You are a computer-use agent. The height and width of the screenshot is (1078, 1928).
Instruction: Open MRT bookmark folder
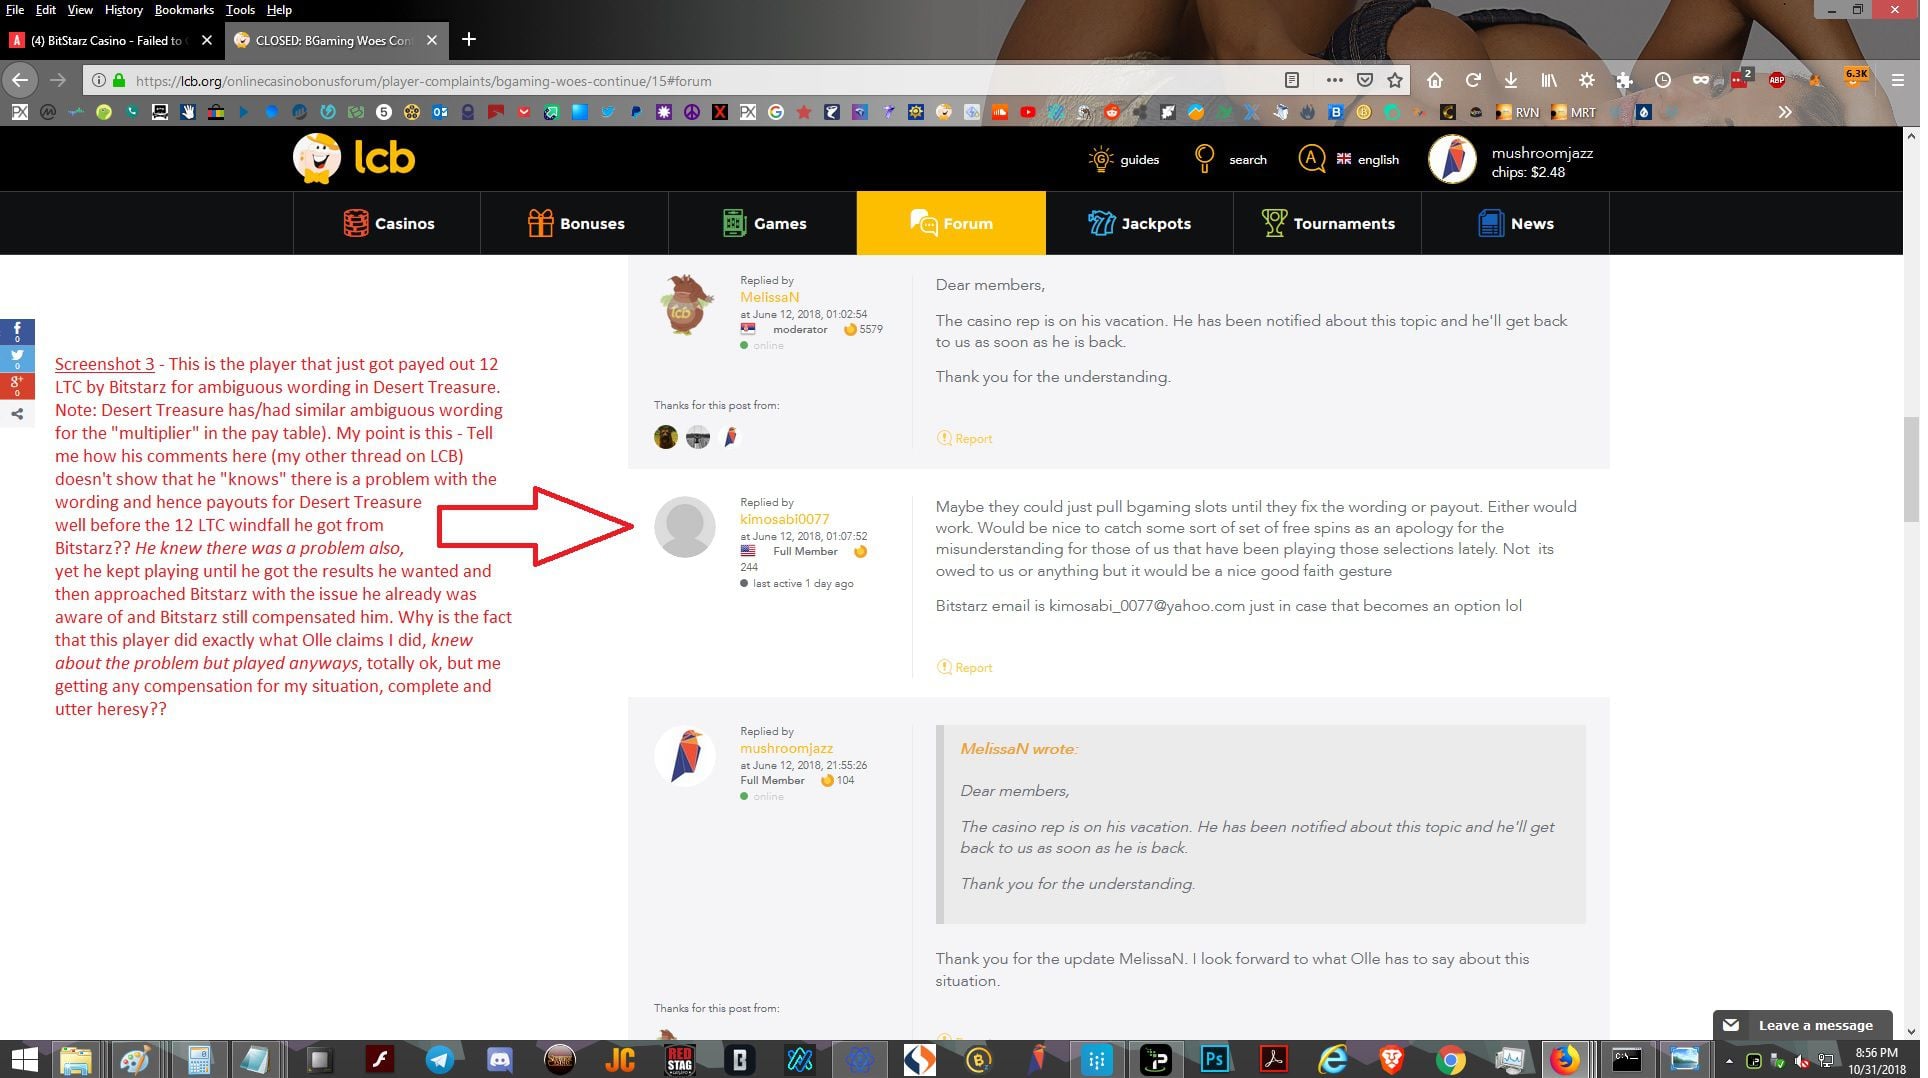(1573, 112)
